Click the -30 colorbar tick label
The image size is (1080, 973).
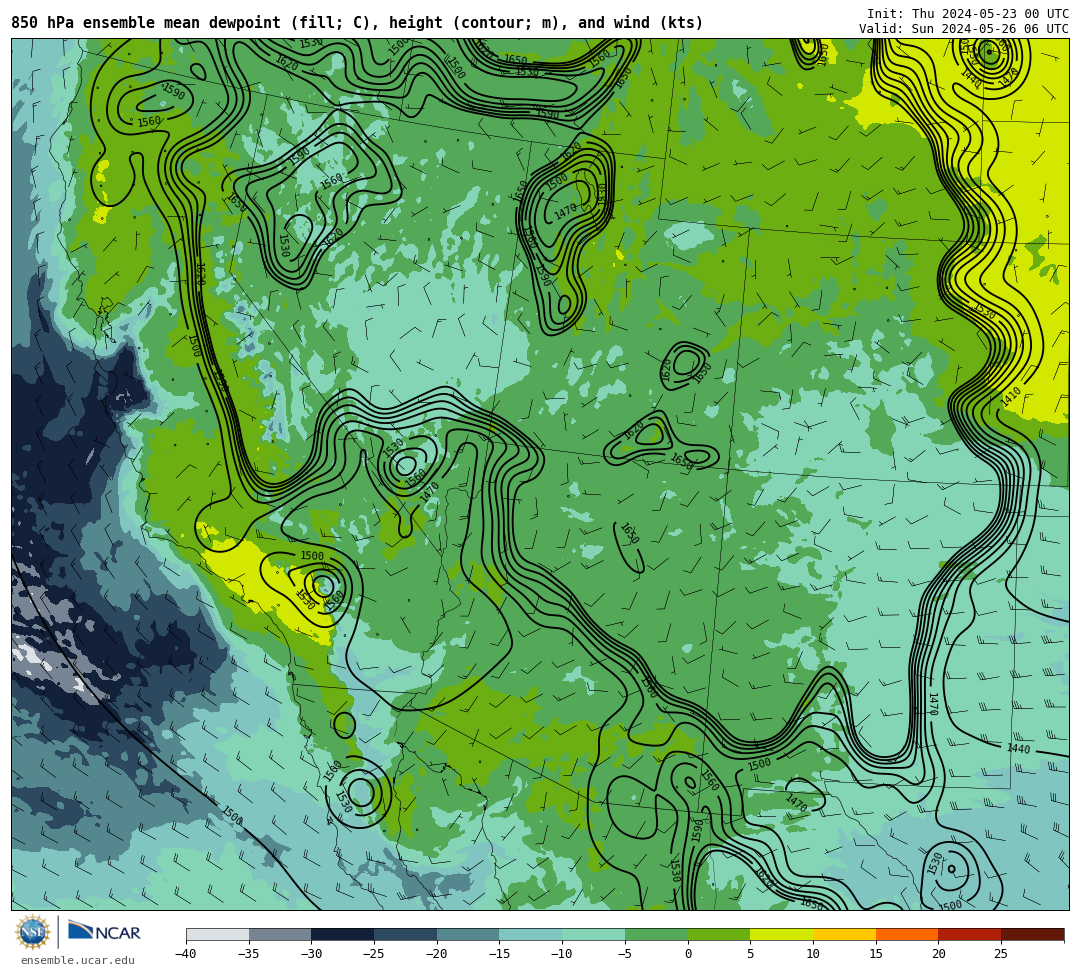pyautogui.click(x=311, y=954)
